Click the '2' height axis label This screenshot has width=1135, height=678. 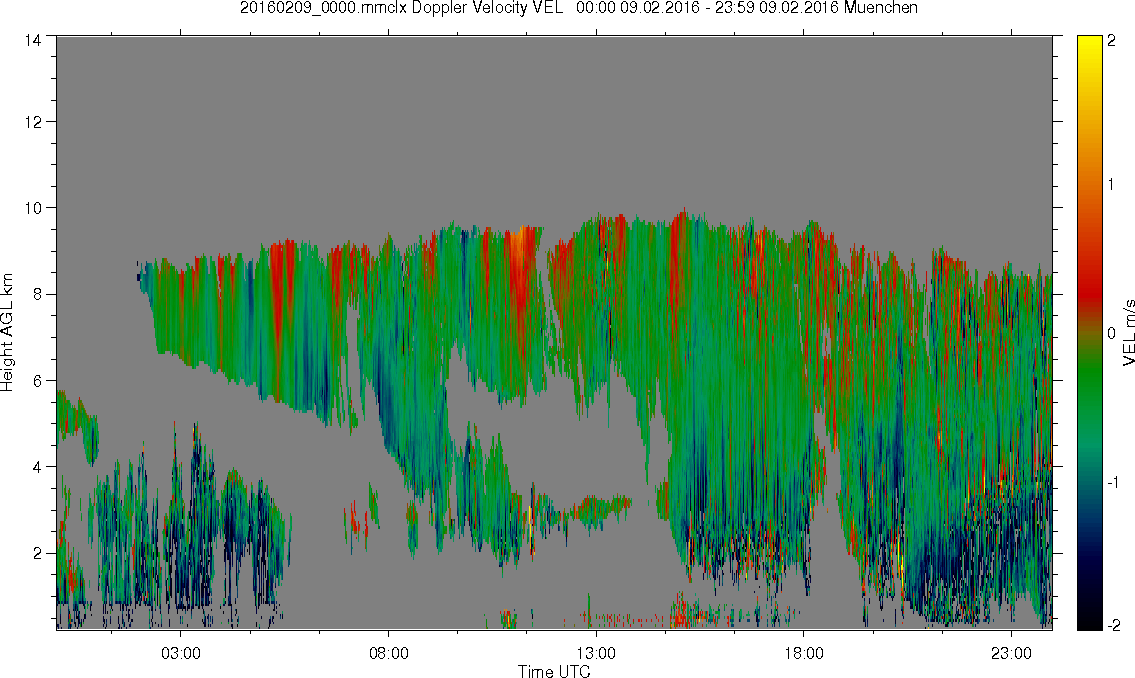coord(37,554)
